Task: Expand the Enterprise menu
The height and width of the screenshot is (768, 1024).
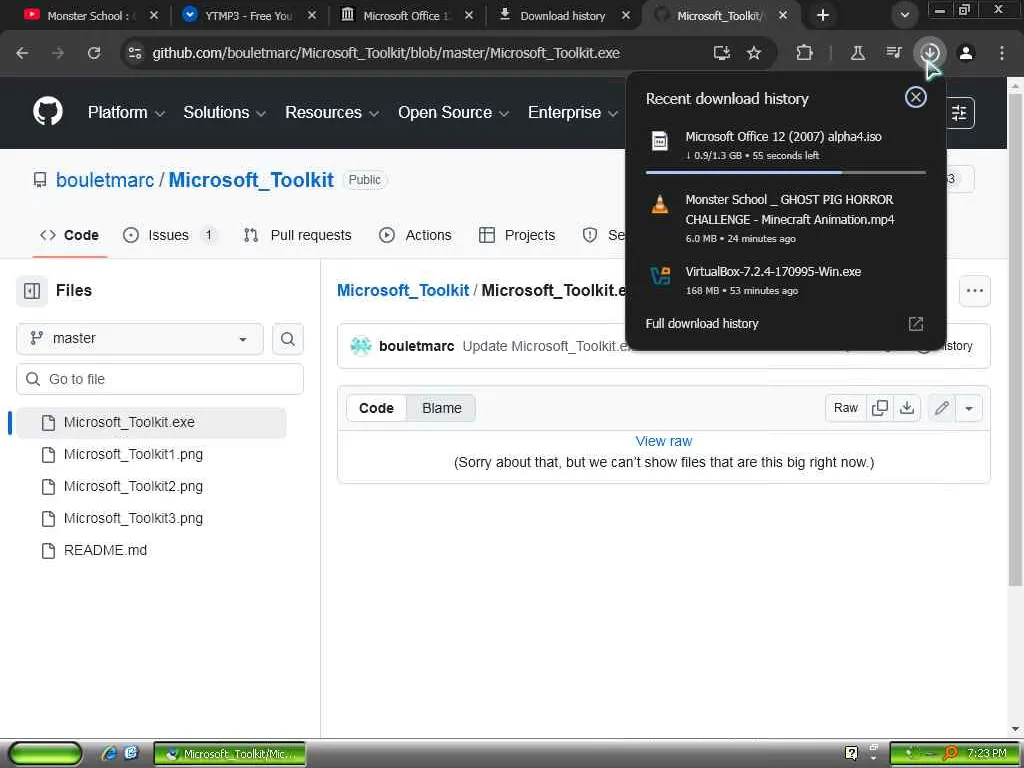Action: [573, 112]
